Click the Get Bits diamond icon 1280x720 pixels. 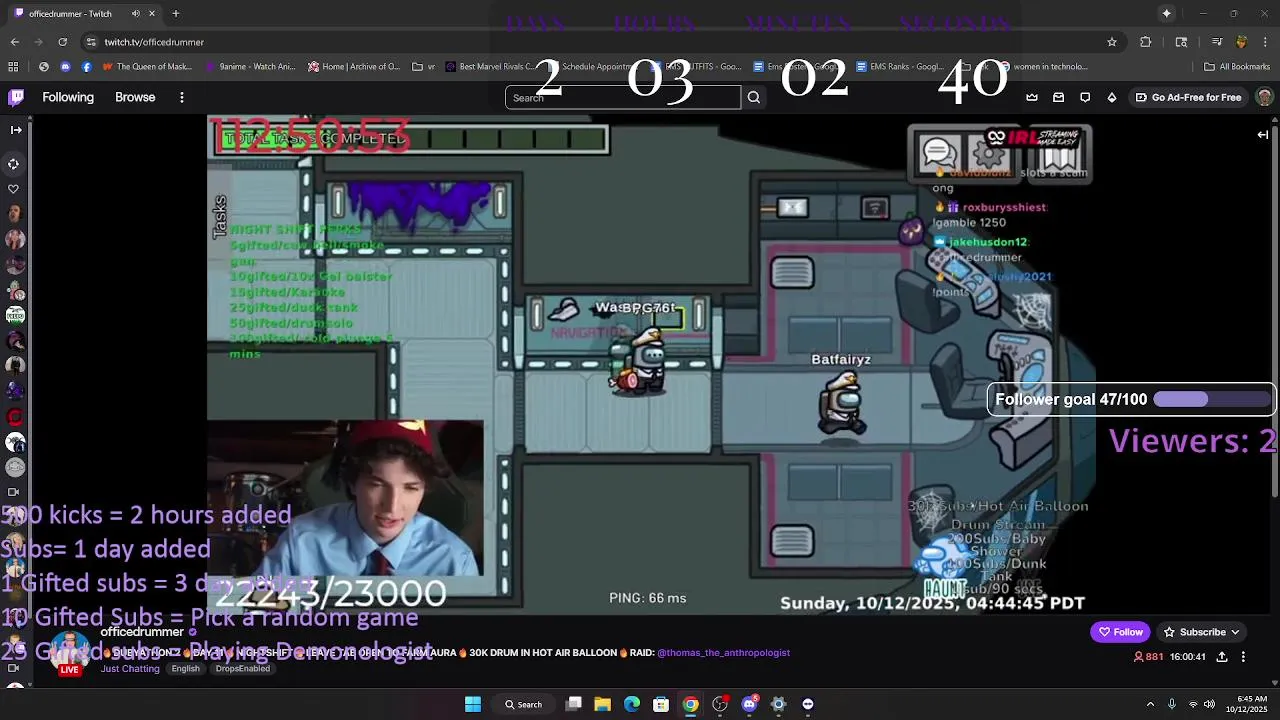point(1112,97)
